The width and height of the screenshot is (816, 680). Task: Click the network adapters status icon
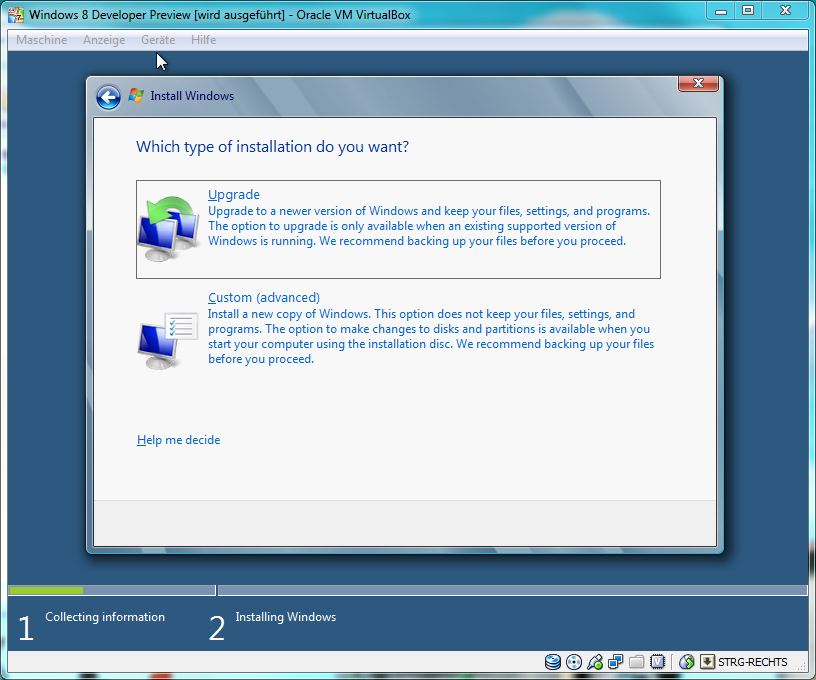tap(616, 662)
